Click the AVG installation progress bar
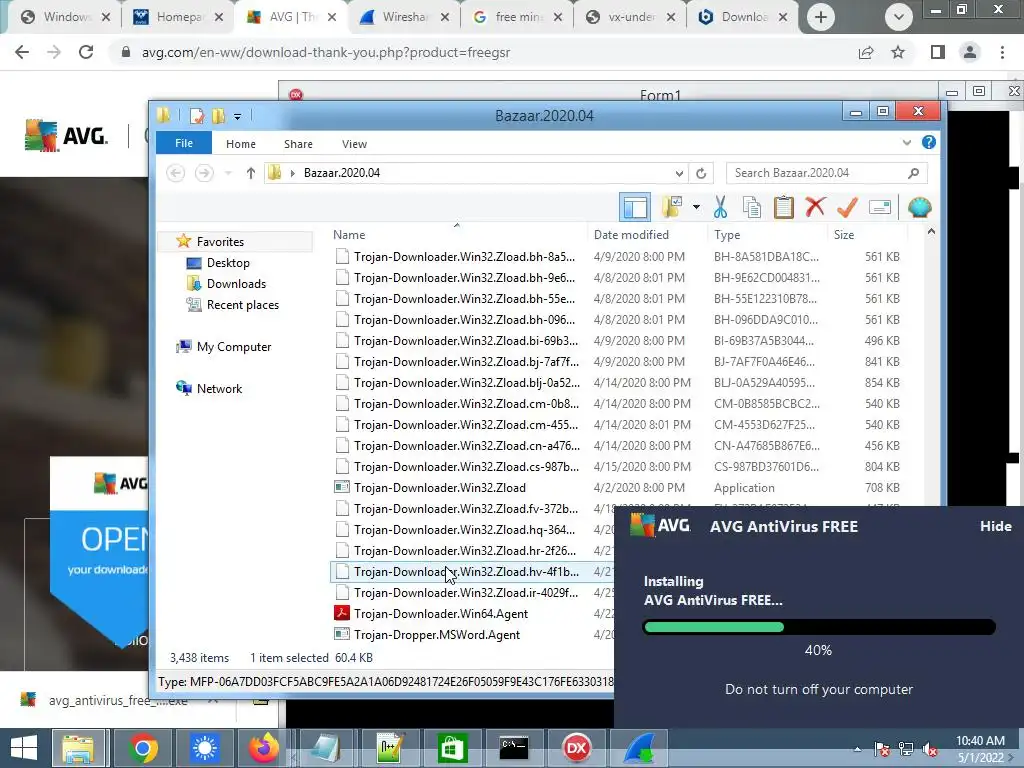This screenshot has height=768, width=1024. click(x=820, y=627)
